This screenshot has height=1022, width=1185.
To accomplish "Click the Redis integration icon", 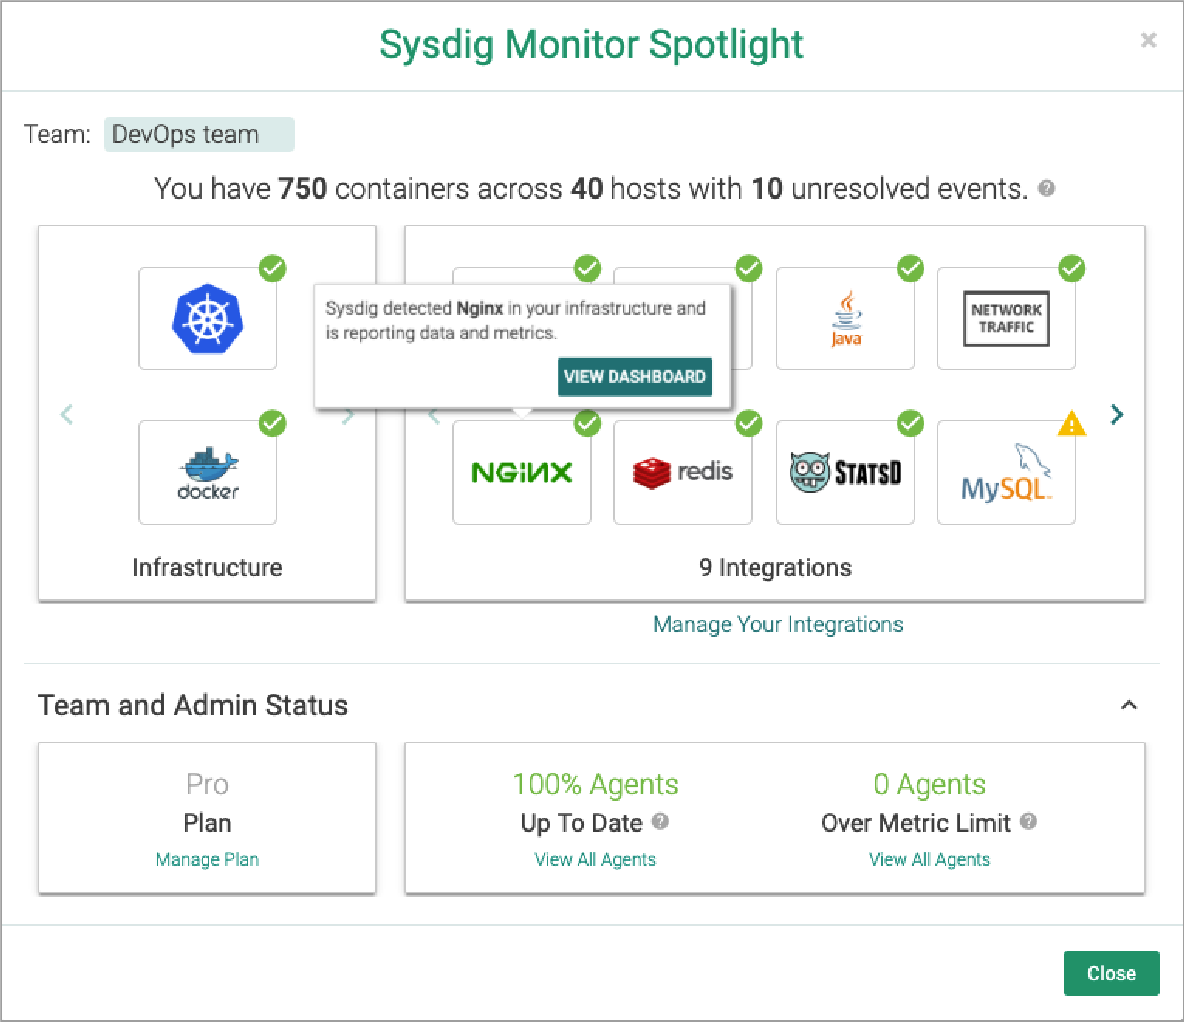I will pyautogui.click(x=682, y=472).
